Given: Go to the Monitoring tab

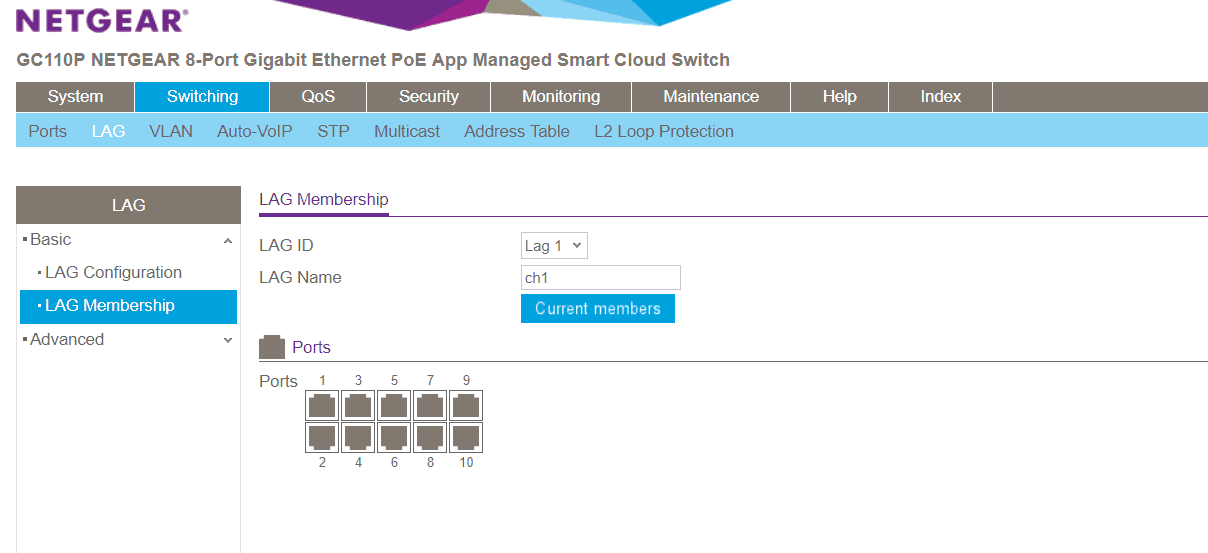Looking at the screenshot, I should [x=560, y=97].
